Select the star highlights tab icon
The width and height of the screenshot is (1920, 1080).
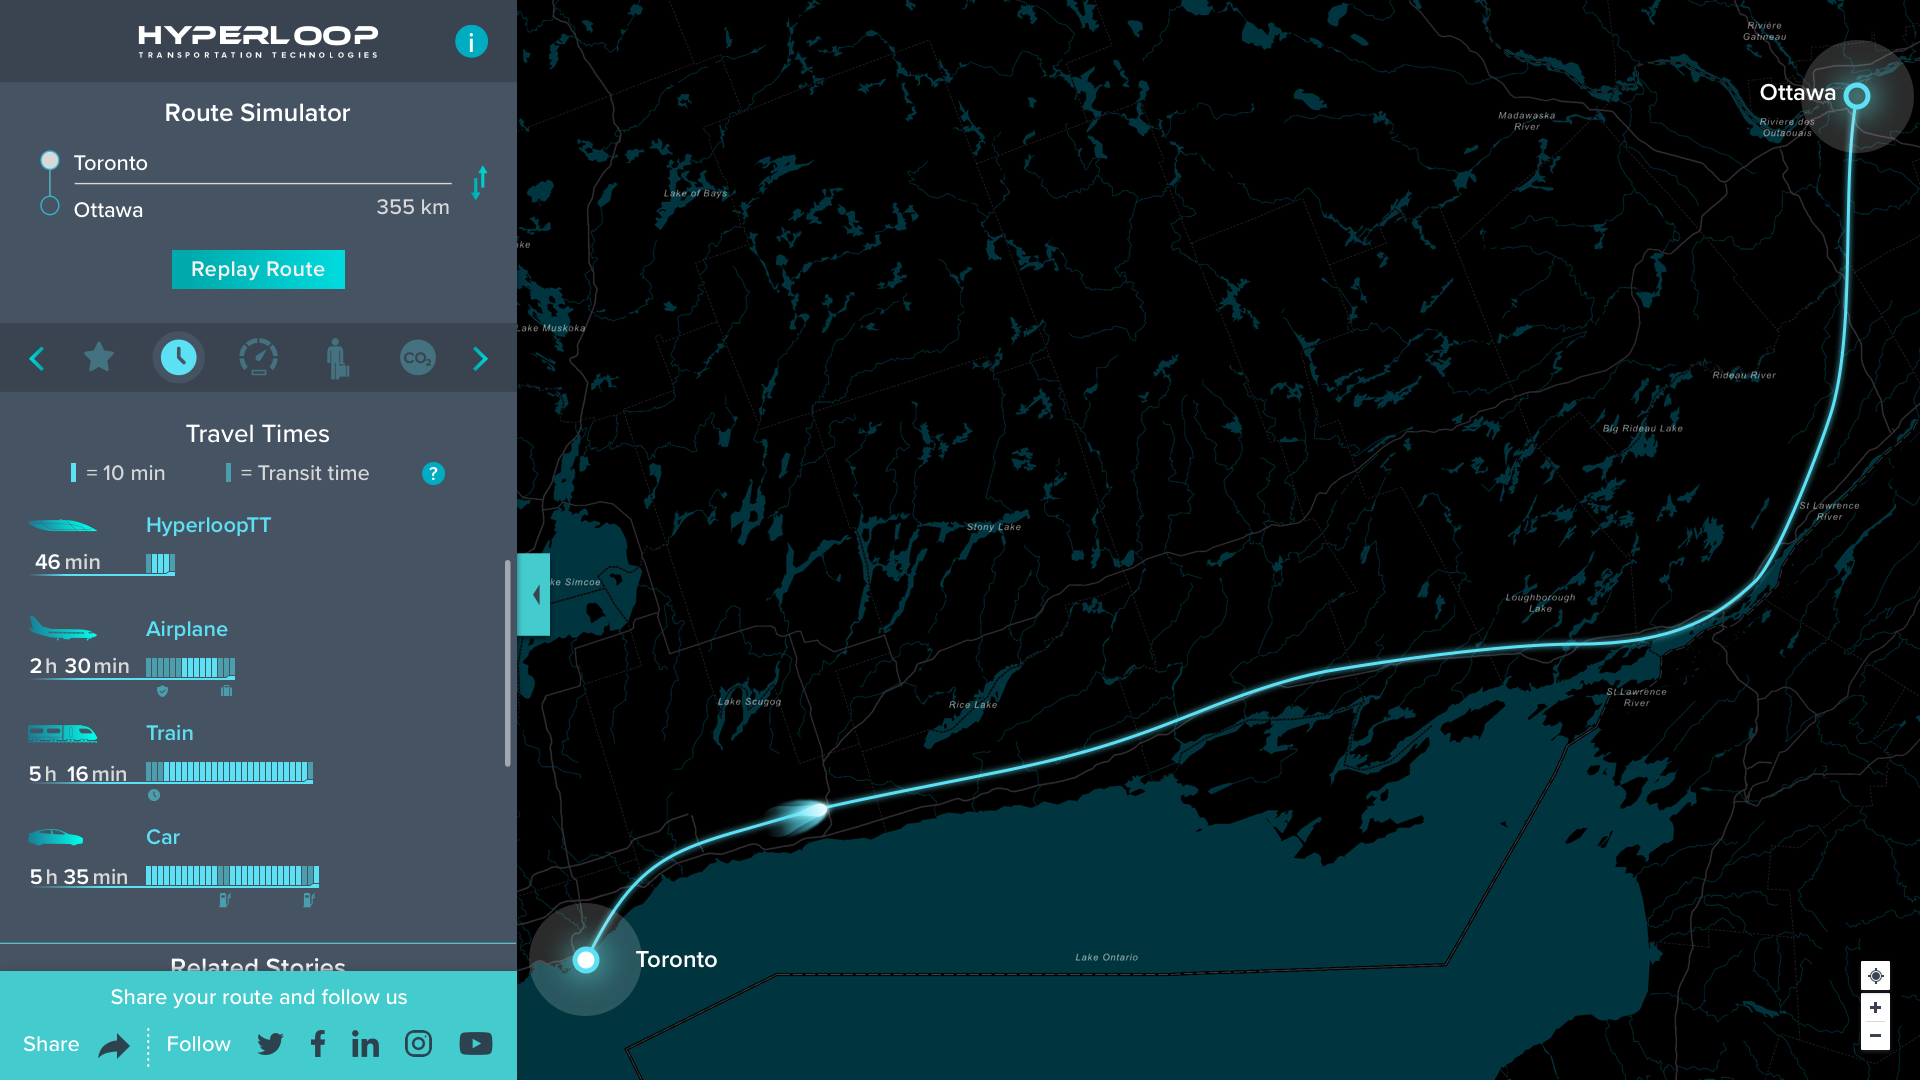click(99, 357)
